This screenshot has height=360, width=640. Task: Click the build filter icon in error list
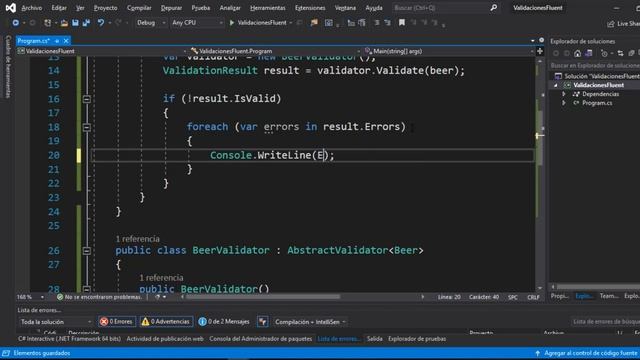(263, 322)
